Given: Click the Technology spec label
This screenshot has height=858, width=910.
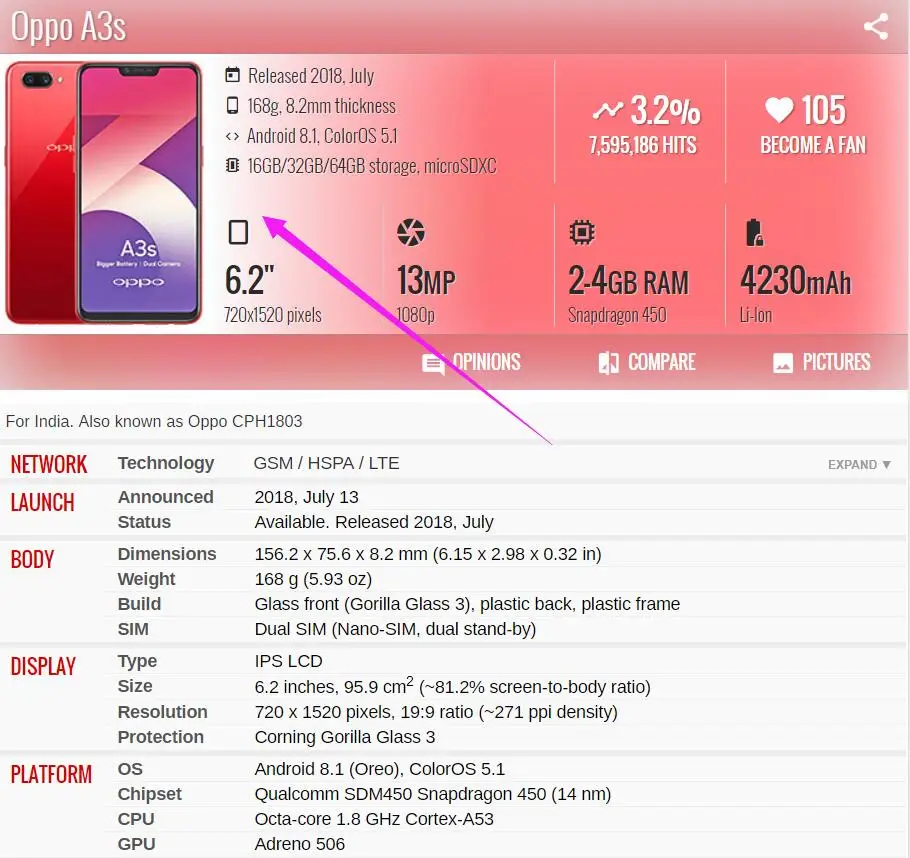Looking at the screenshot, I should (166, 463).
